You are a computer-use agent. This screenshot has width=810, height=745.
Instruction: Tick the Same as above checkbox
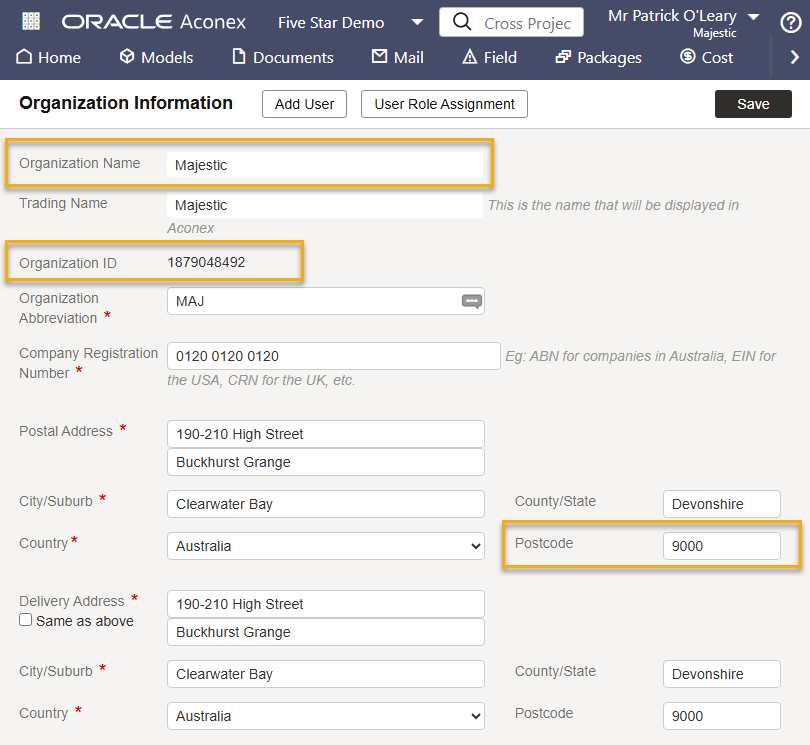click(26, 620)
